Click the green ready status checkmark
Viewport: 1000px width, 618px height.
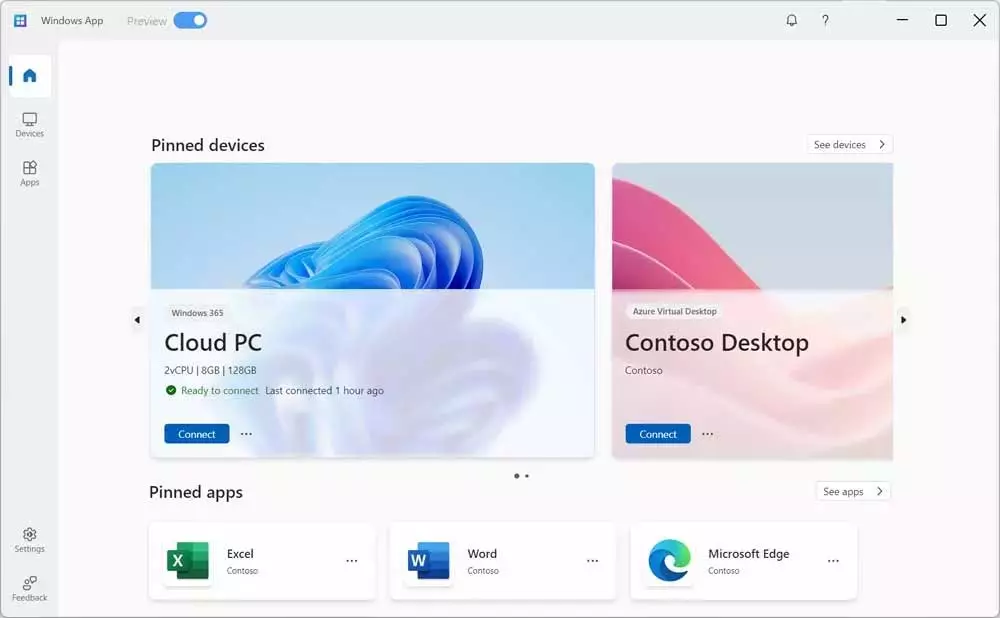tap(171, 390)
